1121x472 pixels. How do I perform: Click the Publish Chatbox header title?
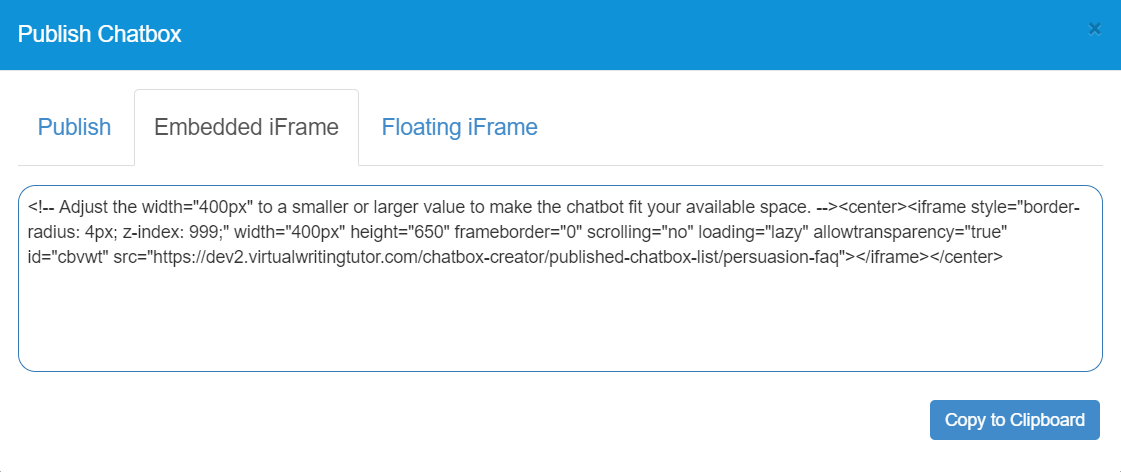click(99, 34)
